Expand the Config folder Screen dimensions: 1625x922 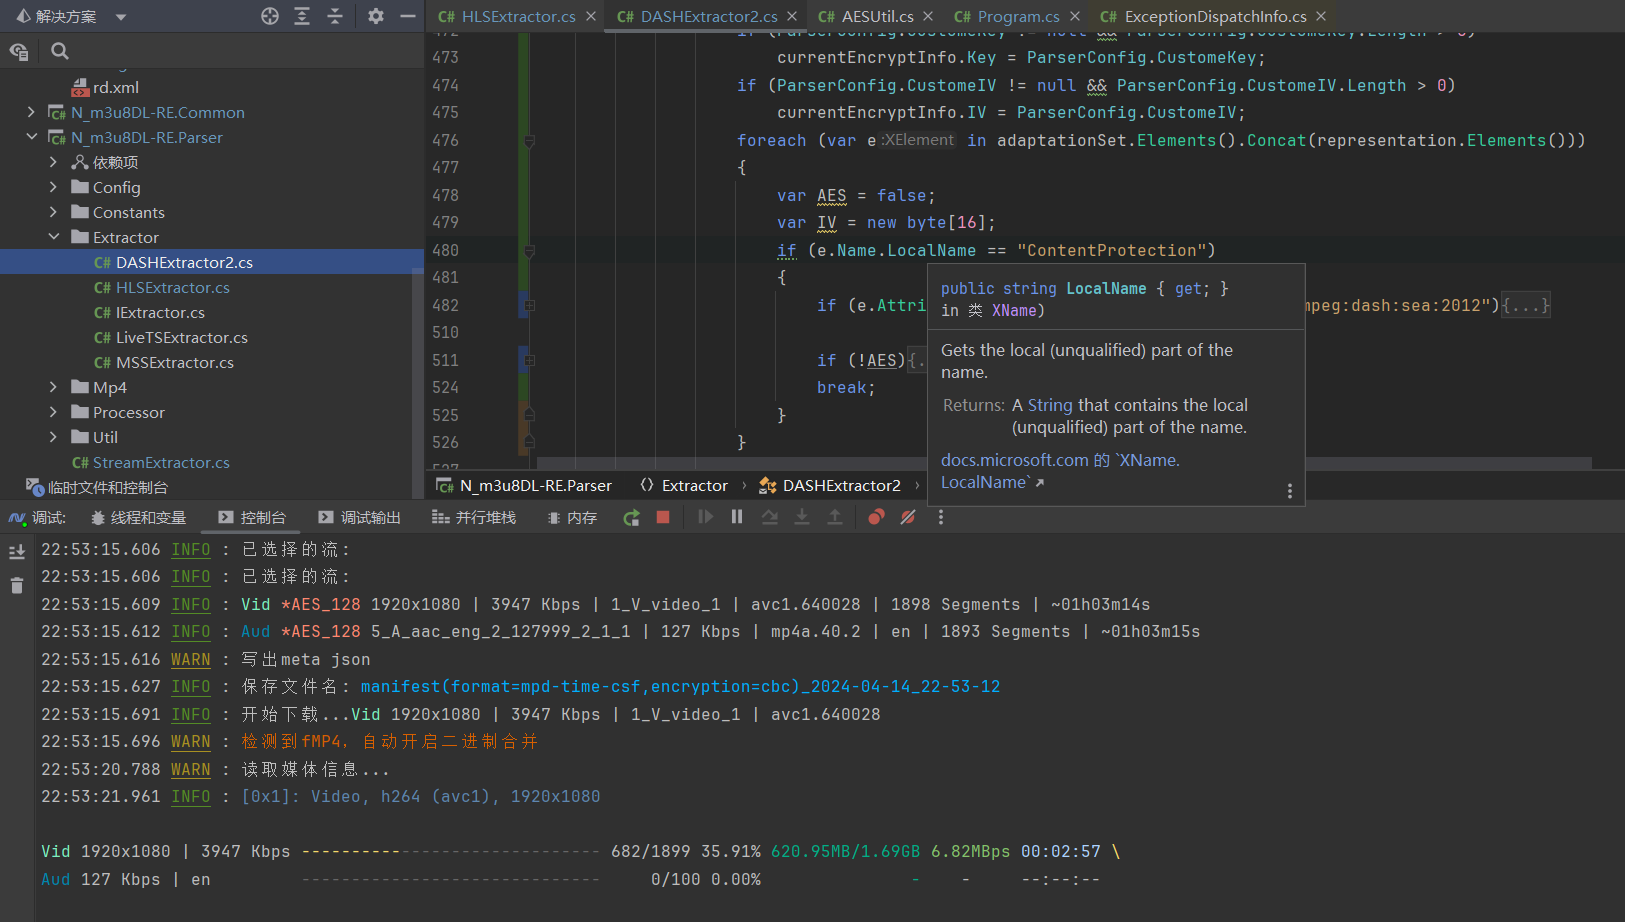[53, 187]
